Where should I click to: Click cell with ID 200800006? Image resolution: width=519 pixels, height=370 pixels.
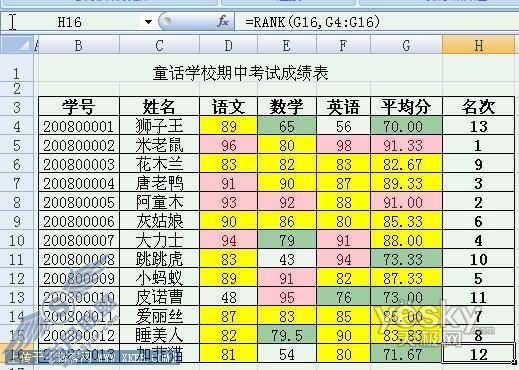(79, 221)
